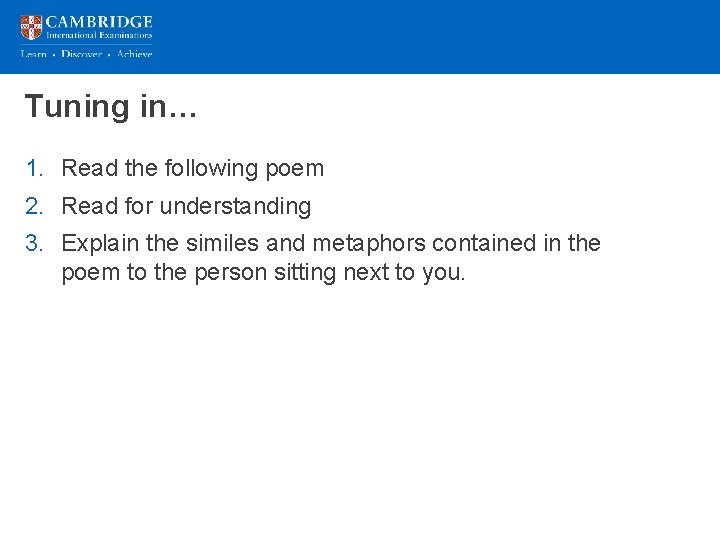Click International Examinations subtitle text
Image resolution: width=720 pixels, height=540 pixels.
(99, 35)
